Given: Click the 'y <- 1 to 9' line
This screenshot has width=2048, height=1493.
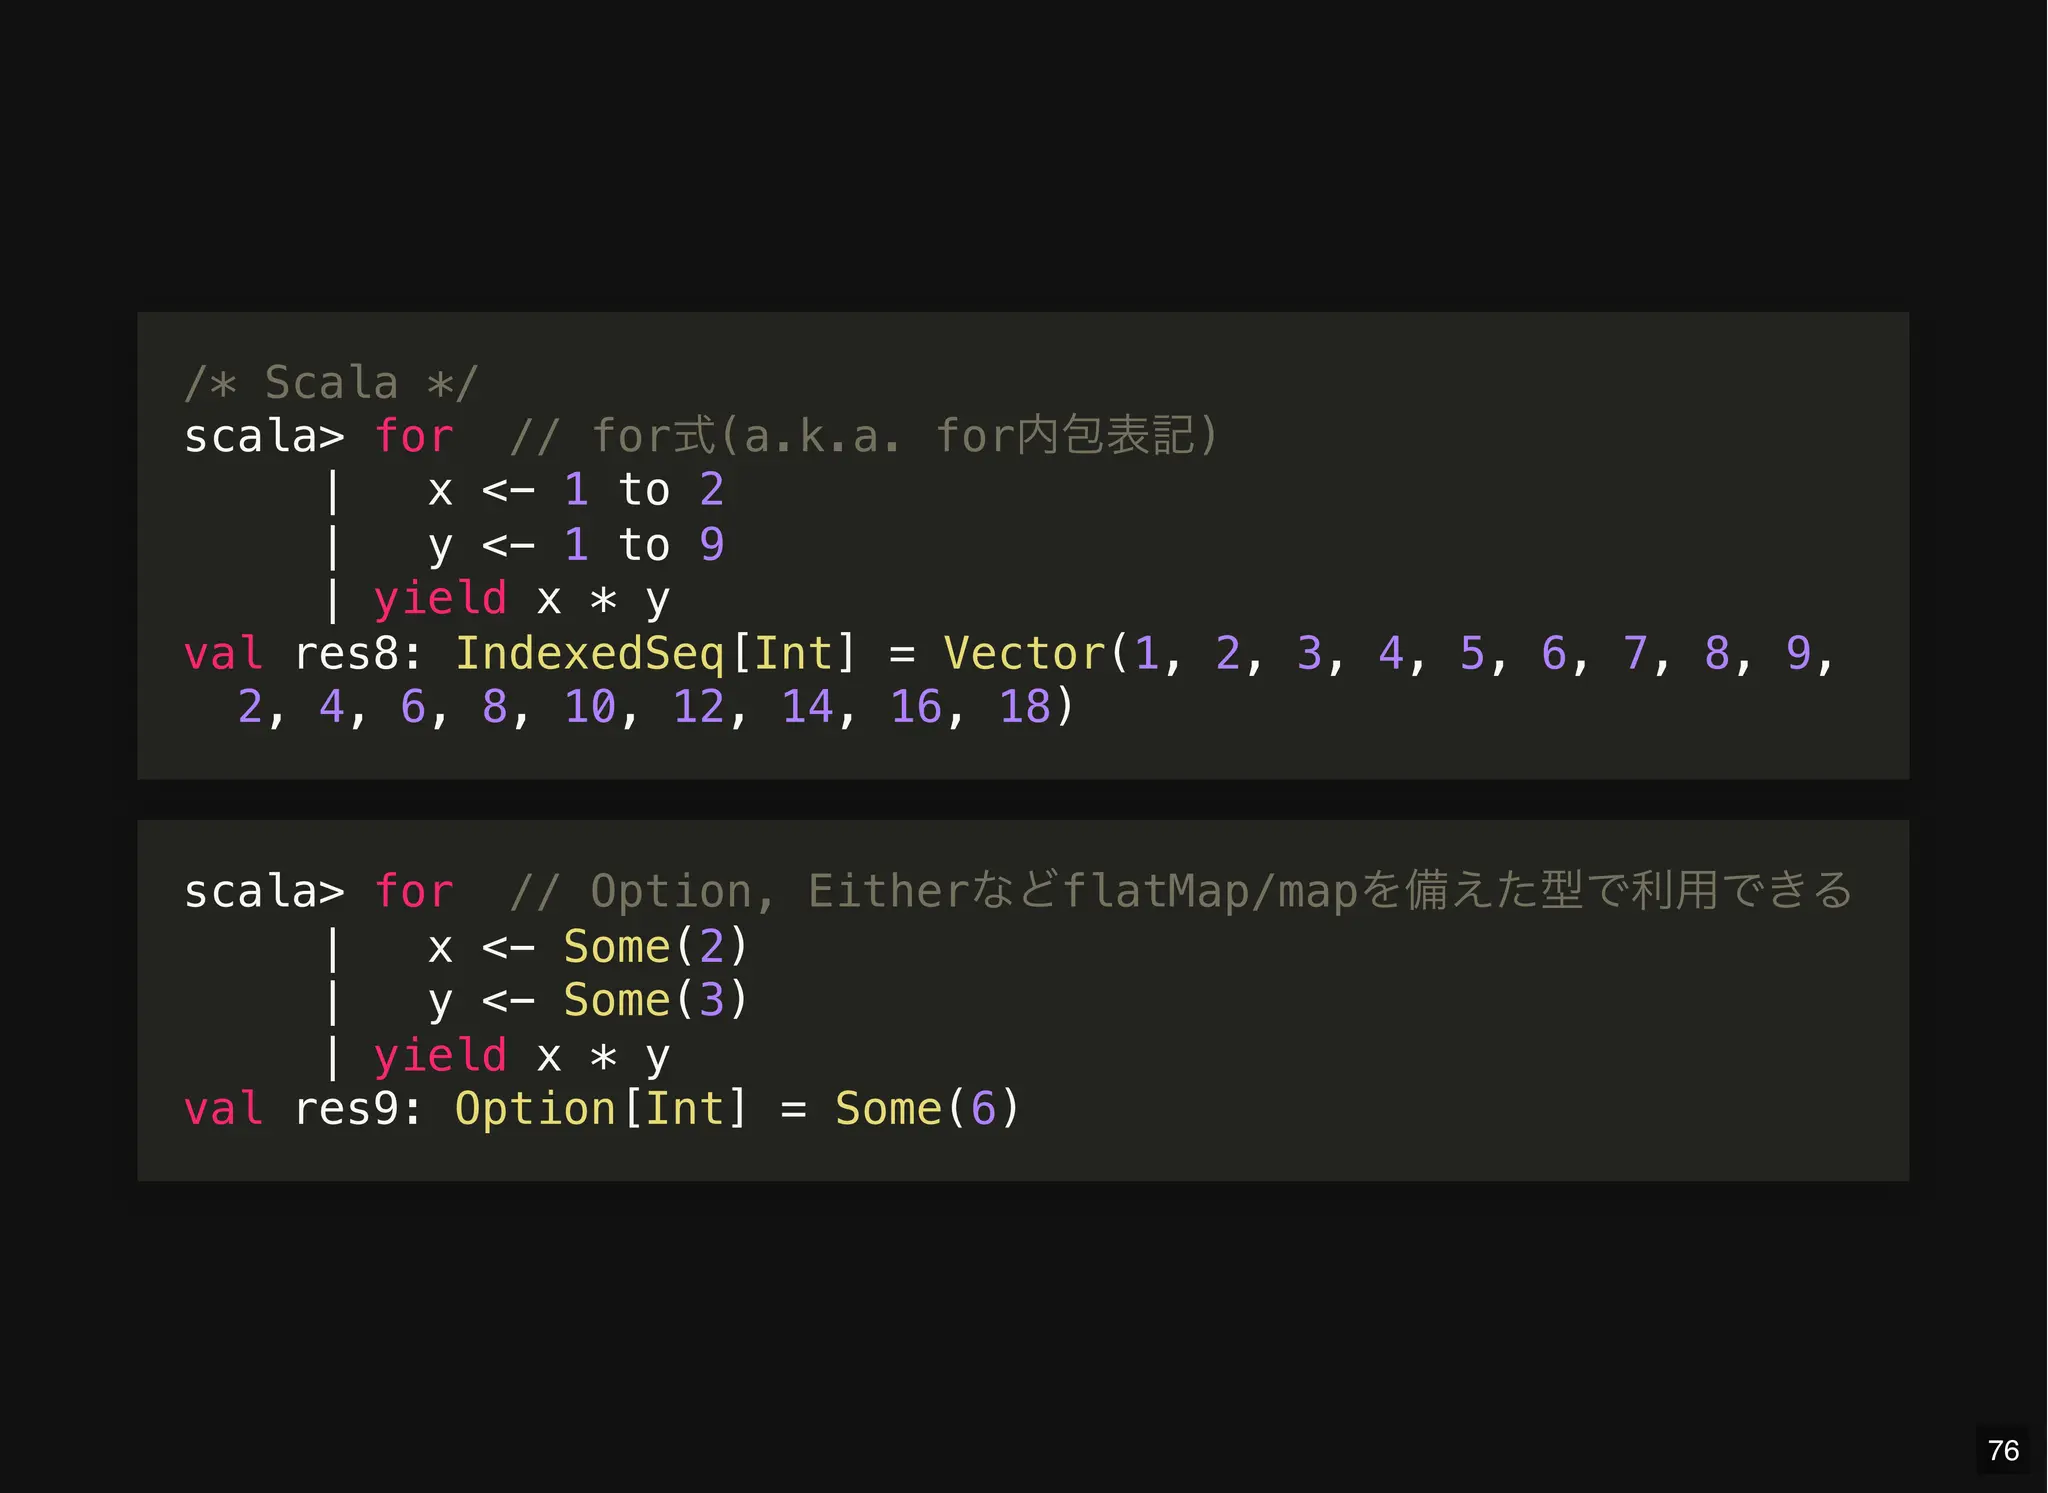Looking at the screenshot, I should (576, 545).
